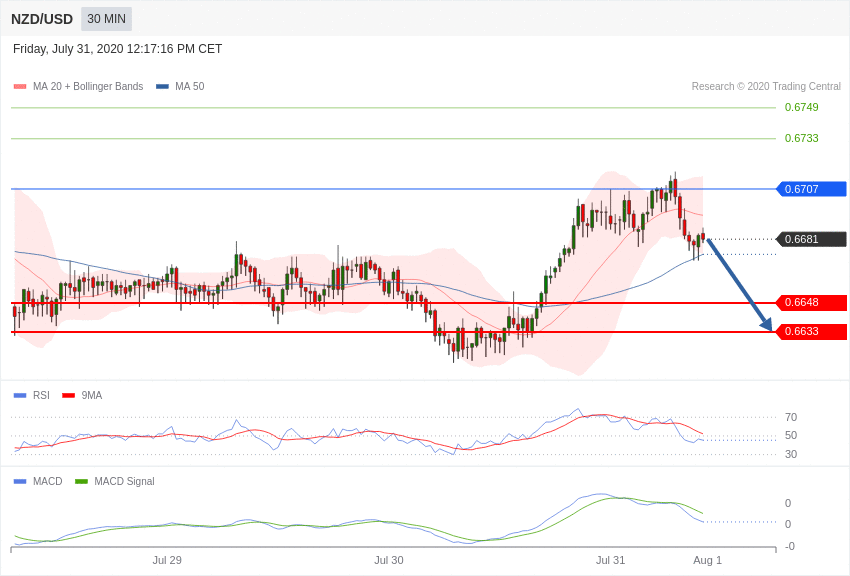Viewport: 850px width, 576px height.
Task: Click the date and time stamp text
Action: 118,49
